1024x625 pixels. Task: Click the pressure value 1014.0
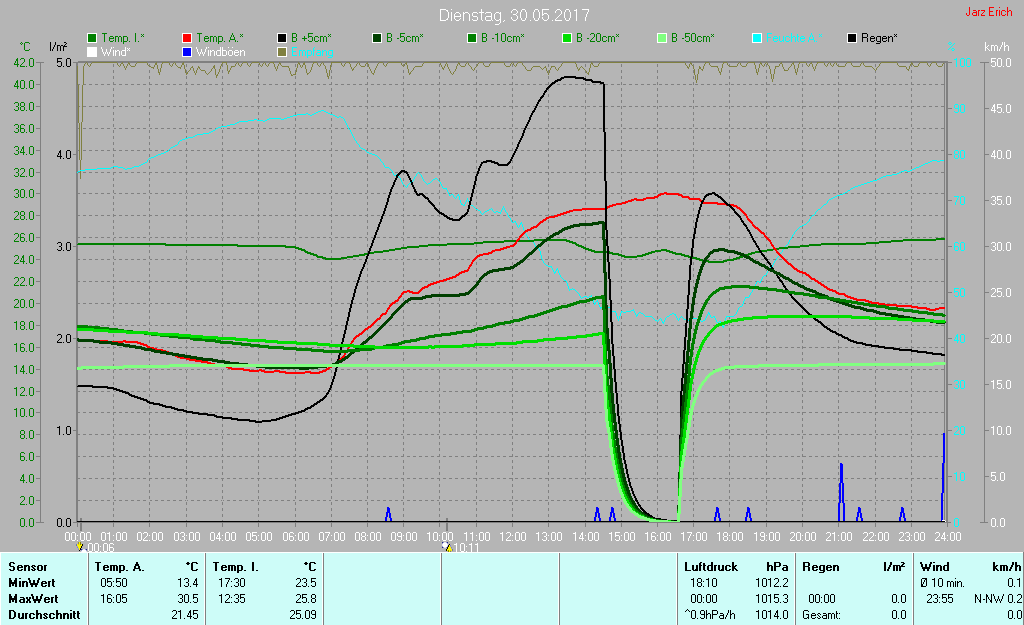pyautogui.click(x=771, y=615)
